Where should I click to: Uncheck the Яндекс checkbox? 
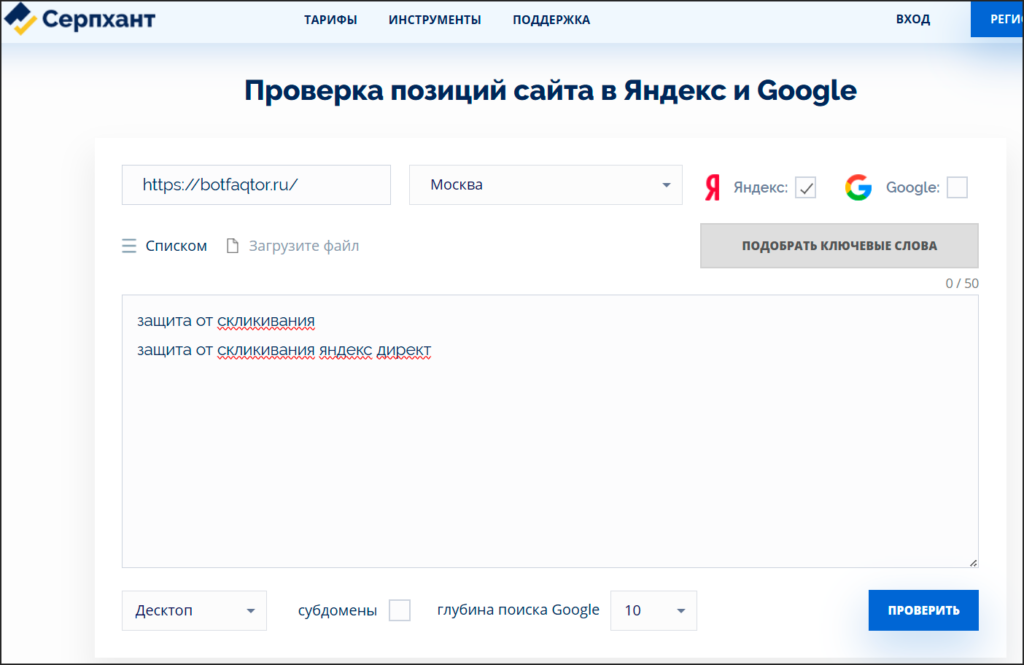tap(805, 187)
